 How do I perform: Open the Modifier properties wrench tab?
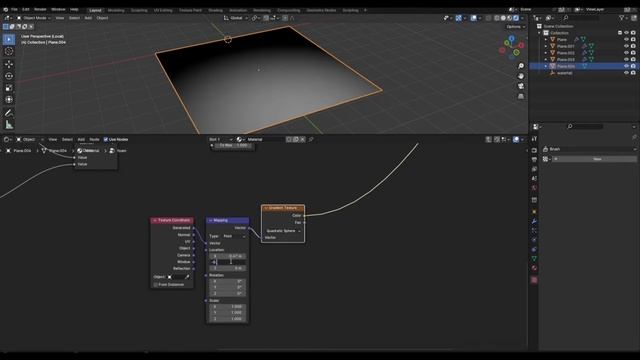point(534,221)
